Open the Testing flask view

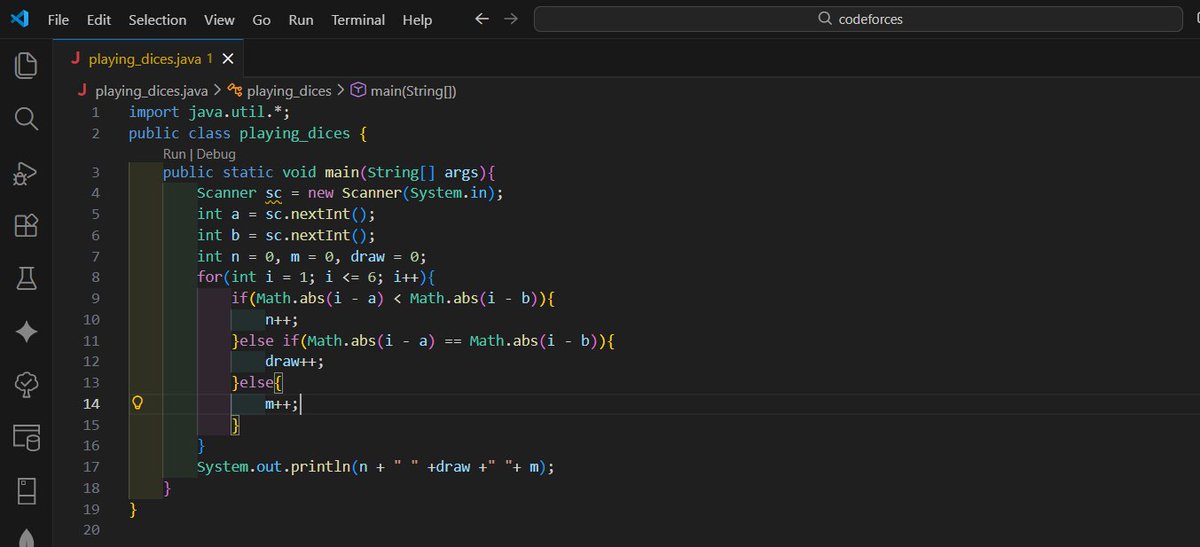tap(26, 279)
